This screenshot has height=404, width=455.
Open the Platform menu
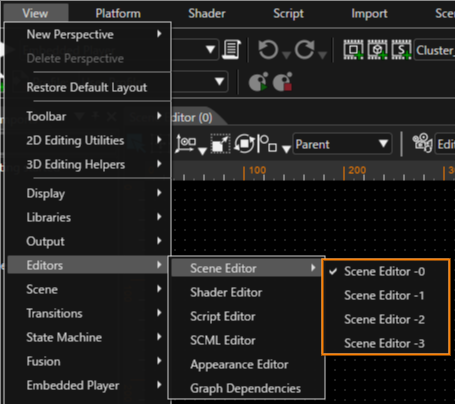tap(118, 13)
